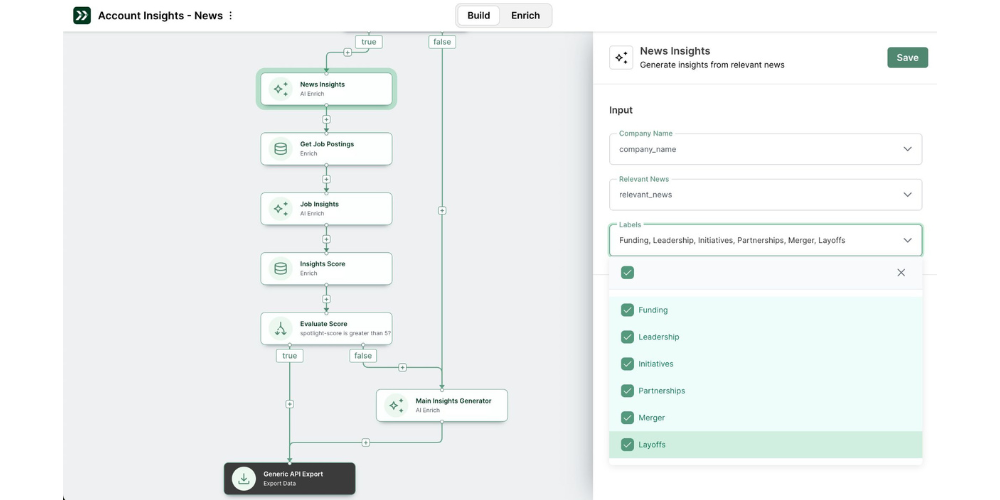Toggle the Layoffs label checkbox
The height and width of the screenshot is (500, 1000).
tap(627, 445)
